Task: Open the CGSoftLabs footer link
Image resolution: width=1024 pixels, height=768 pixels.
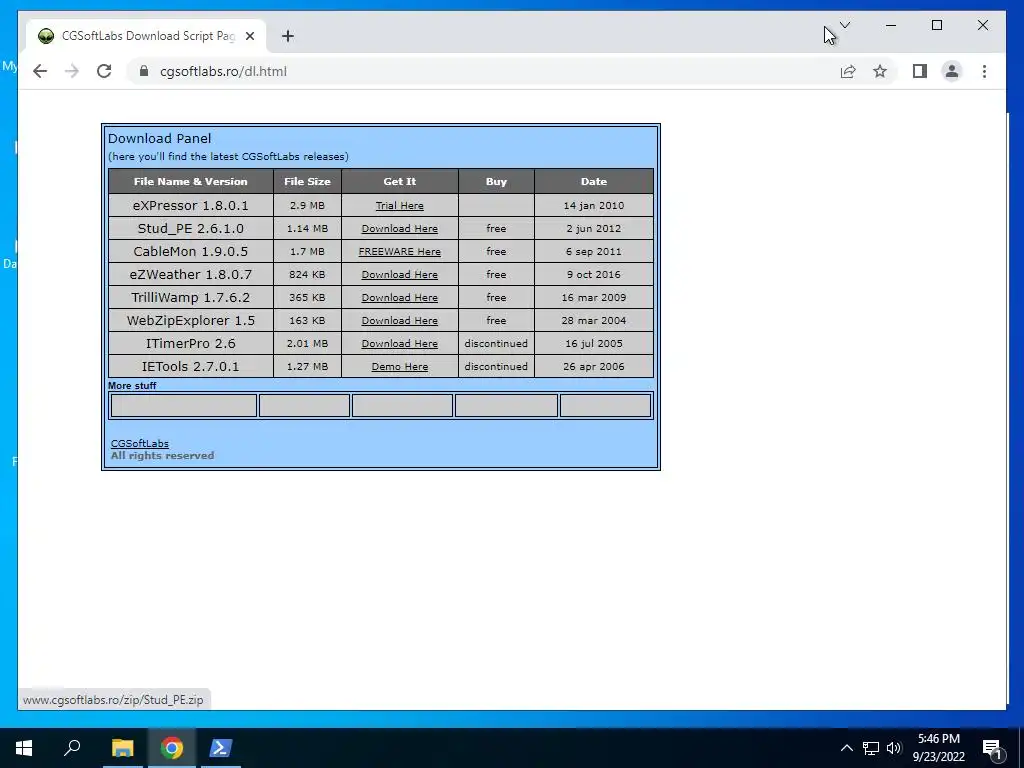Action: pos(140,443)
